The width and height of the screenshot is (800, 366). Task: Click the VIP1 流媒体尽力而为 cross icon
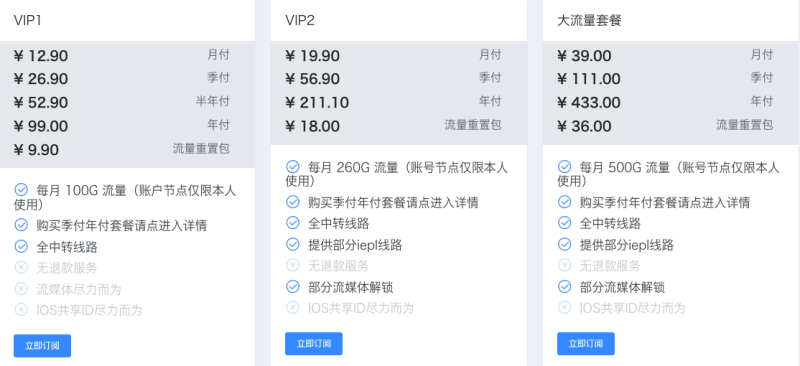pyautogui.click(x=21, y=289)
